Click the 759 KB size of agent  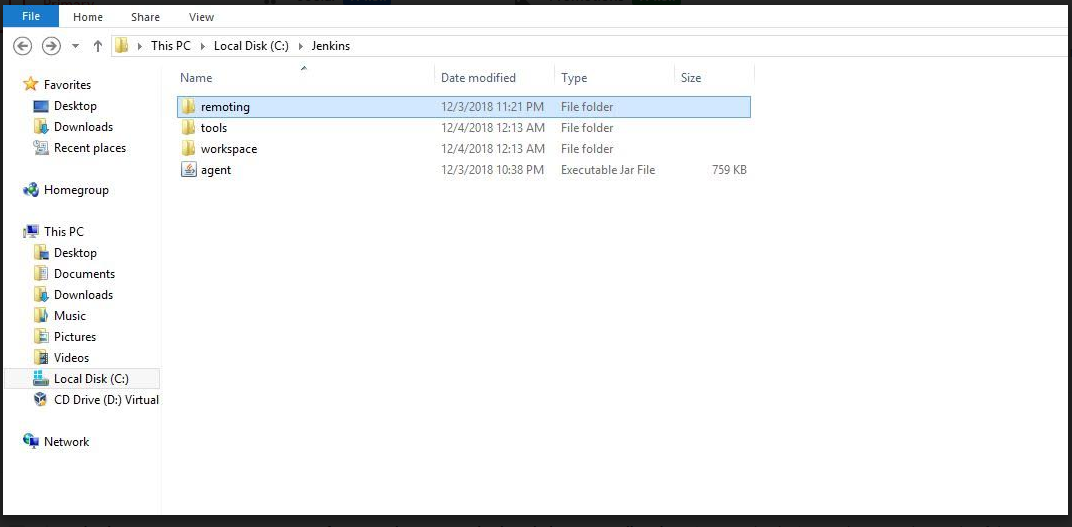pos(729,170)
